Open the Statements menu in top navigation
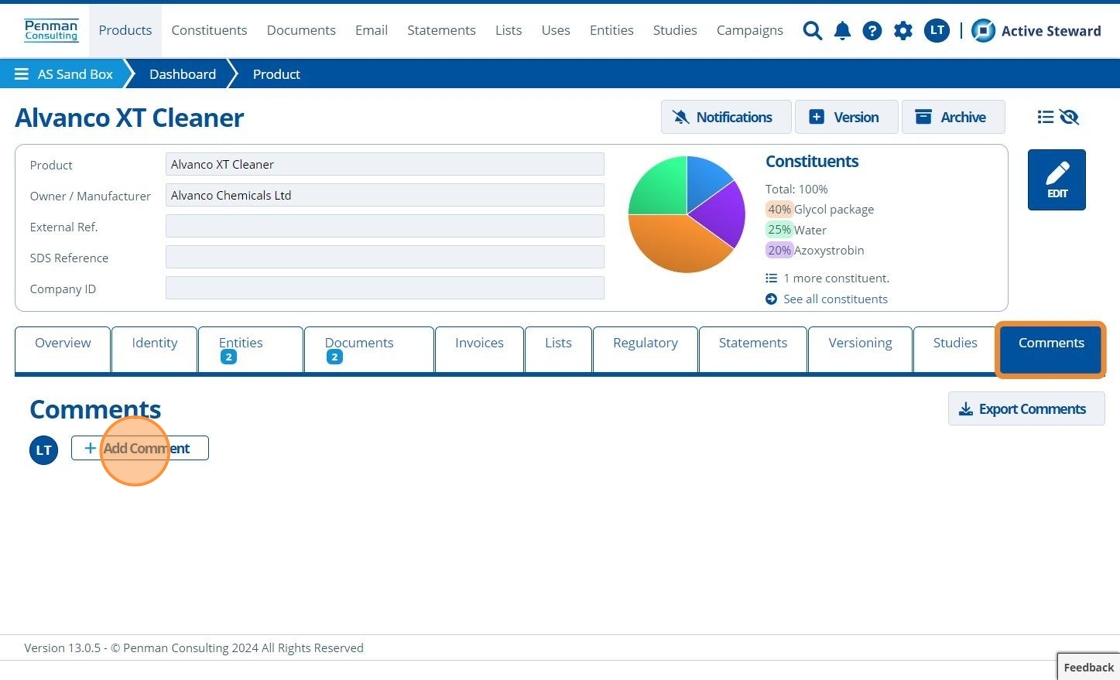This screenshot has height=680, width=1120. 441,31
